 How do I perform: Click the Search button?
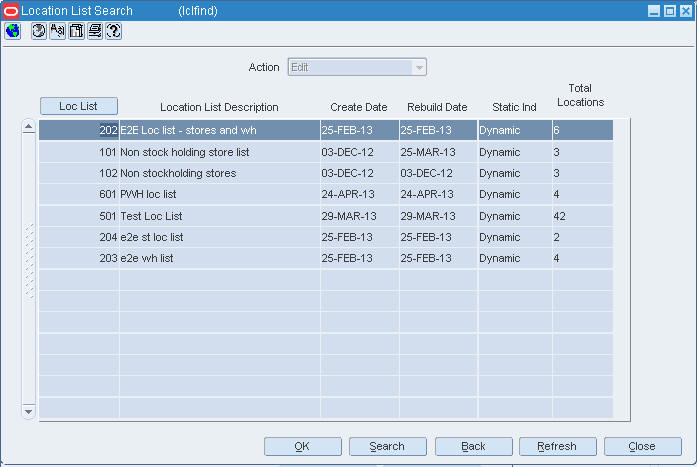[388, 446]
